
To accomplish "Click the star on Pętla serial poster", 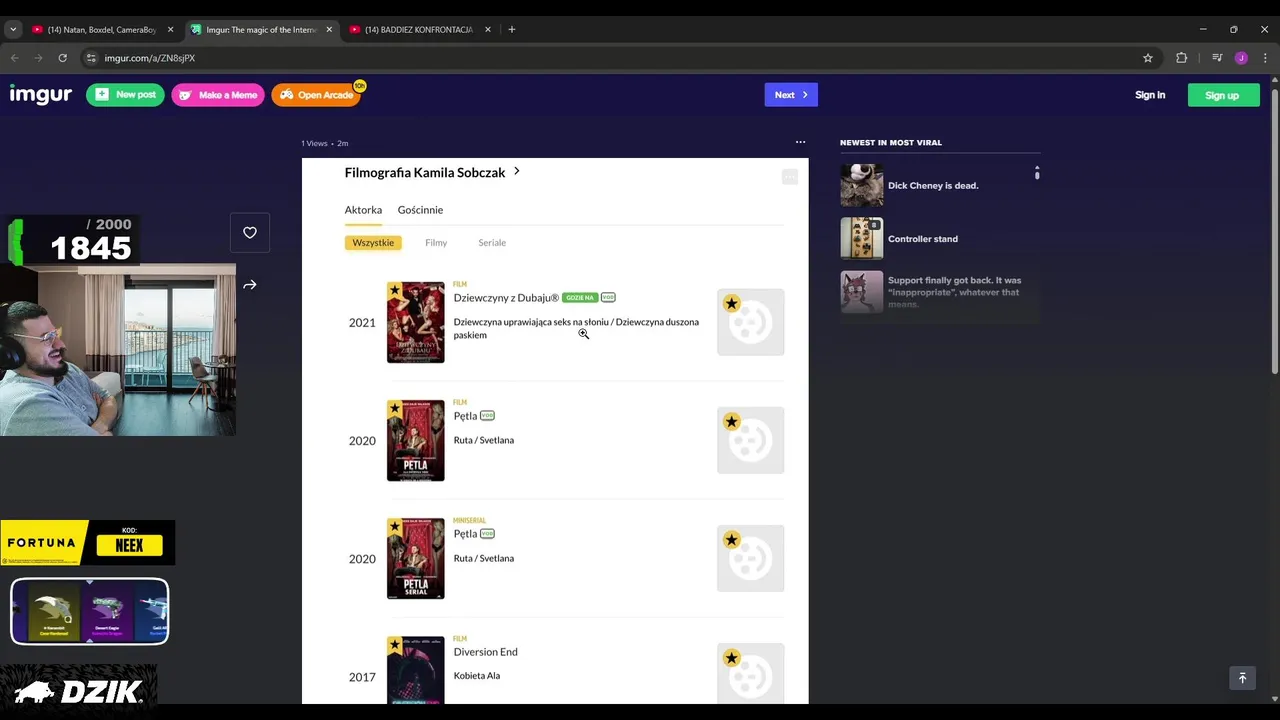I will (x=395, y=527).
